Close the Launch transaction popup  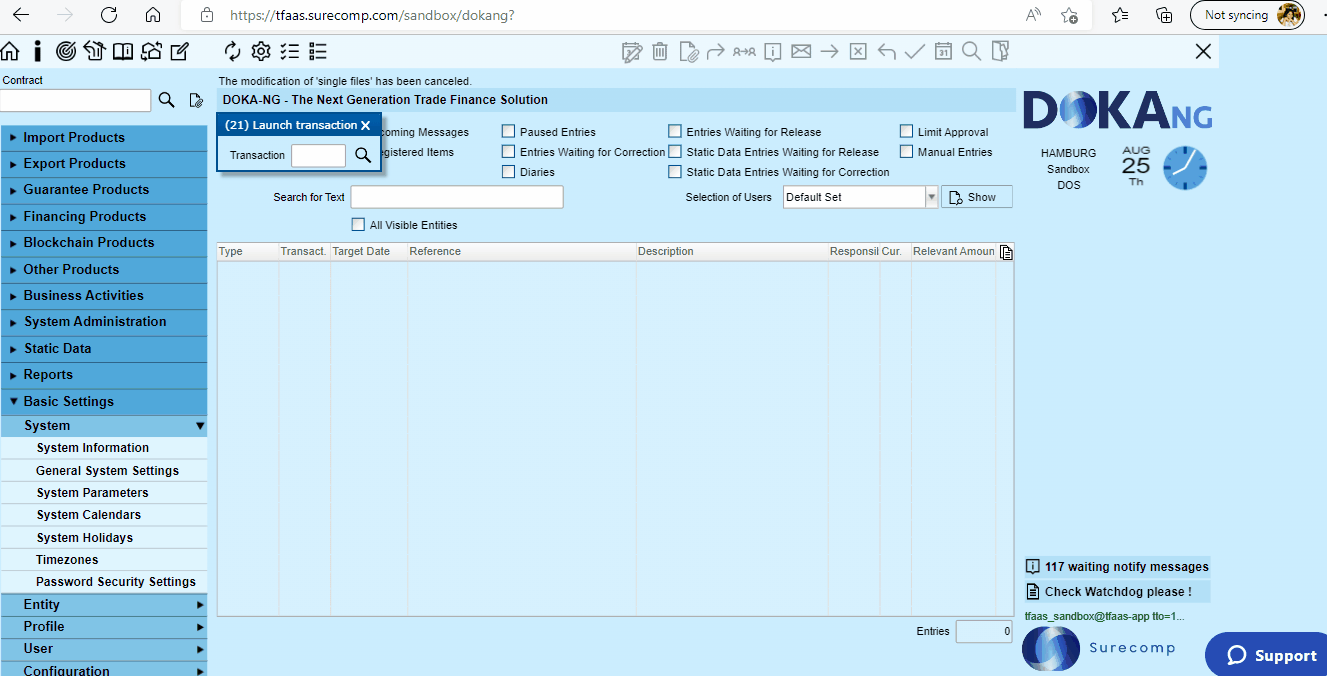[x=366, y=125]
